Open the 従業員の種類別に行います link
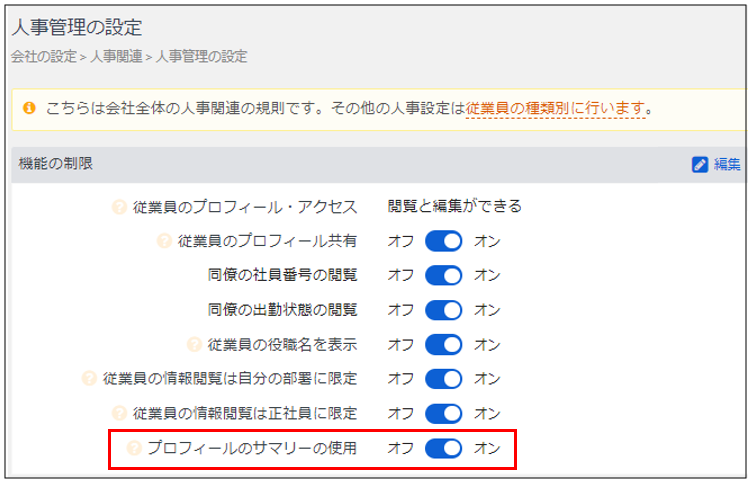This screenshot has width=748, height=482. (555, 107)
